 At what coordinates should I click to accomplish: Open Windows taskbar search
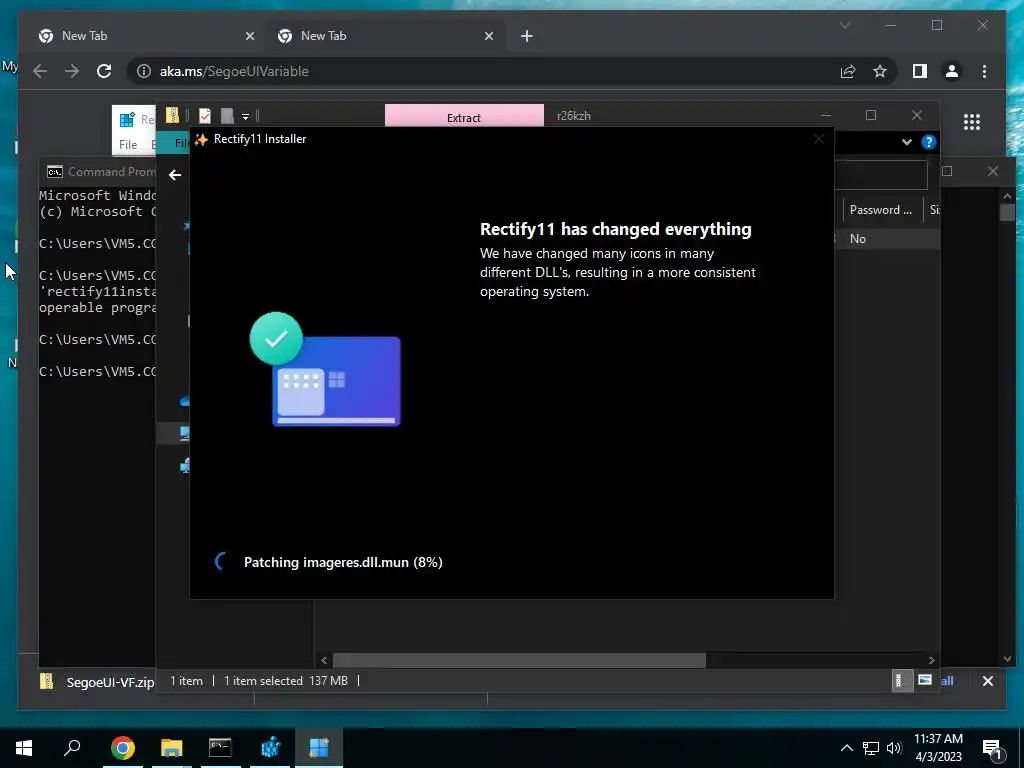(x=72, y=748)
